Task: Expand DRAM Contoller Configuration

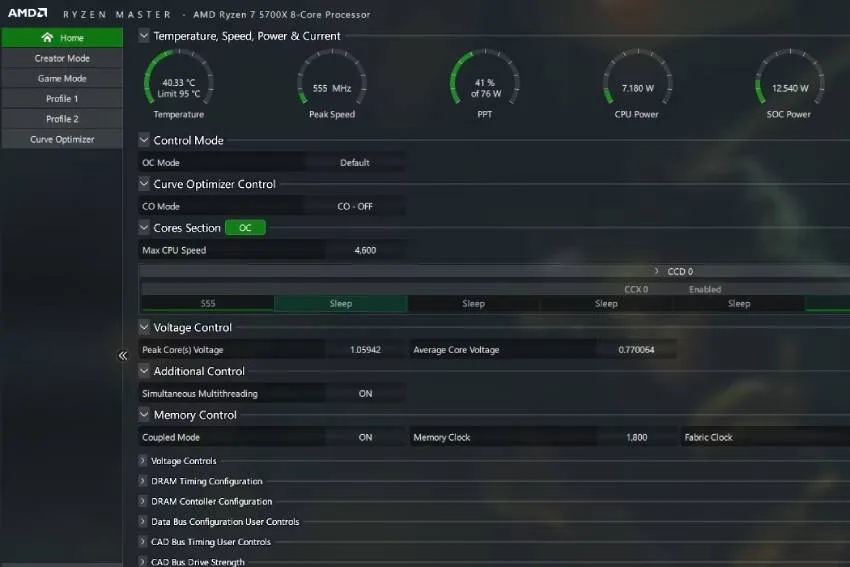Action: (143, 501)
